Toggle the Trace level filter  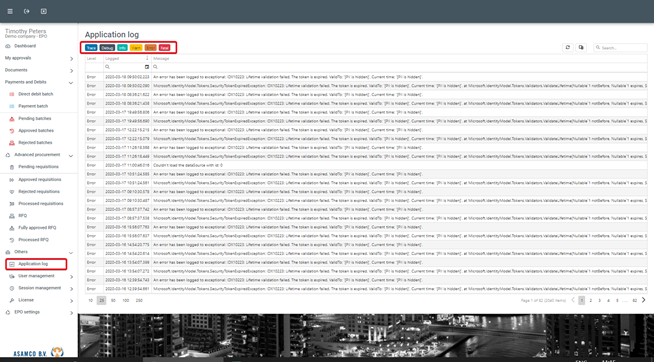(91, 48)
